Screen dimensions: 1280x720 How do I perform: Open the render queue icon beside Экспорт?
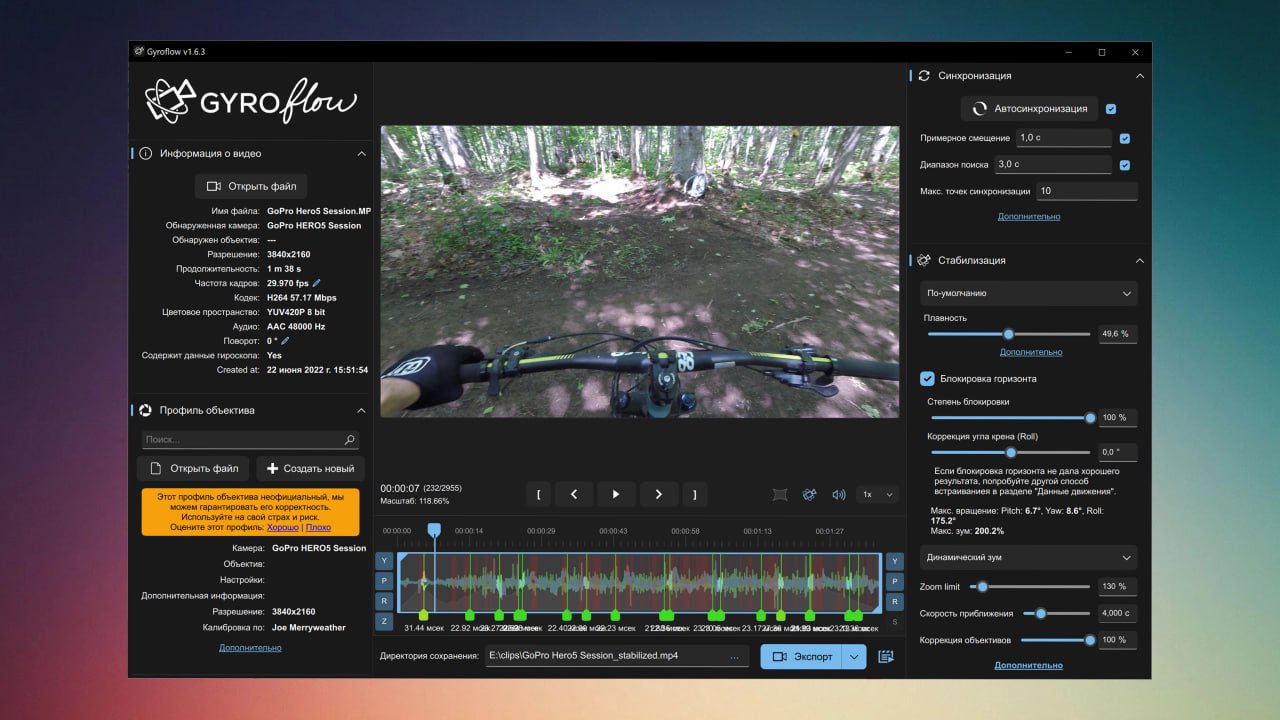(885, 656)
